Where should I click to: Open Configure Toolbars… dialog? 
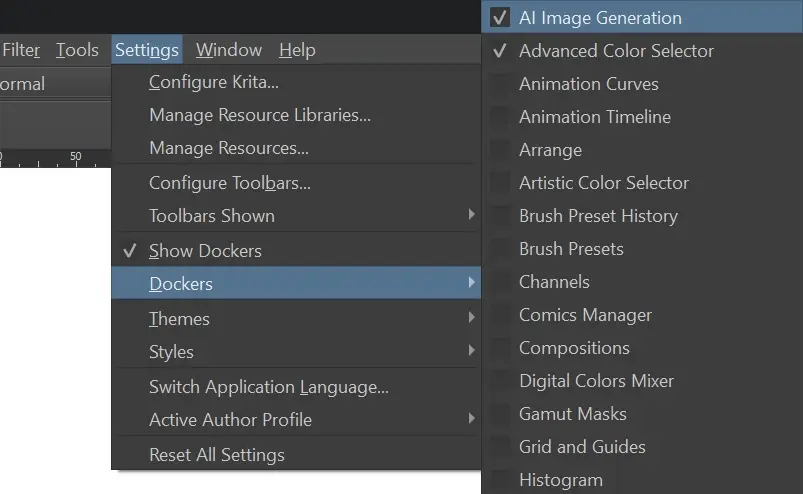click(x=296, y=183)
